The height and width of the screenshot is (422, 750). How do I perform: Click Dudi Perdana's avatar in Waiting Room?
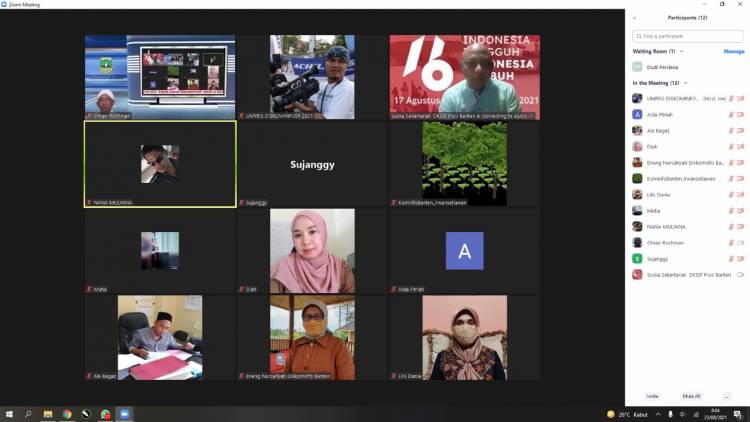[637, 67]
